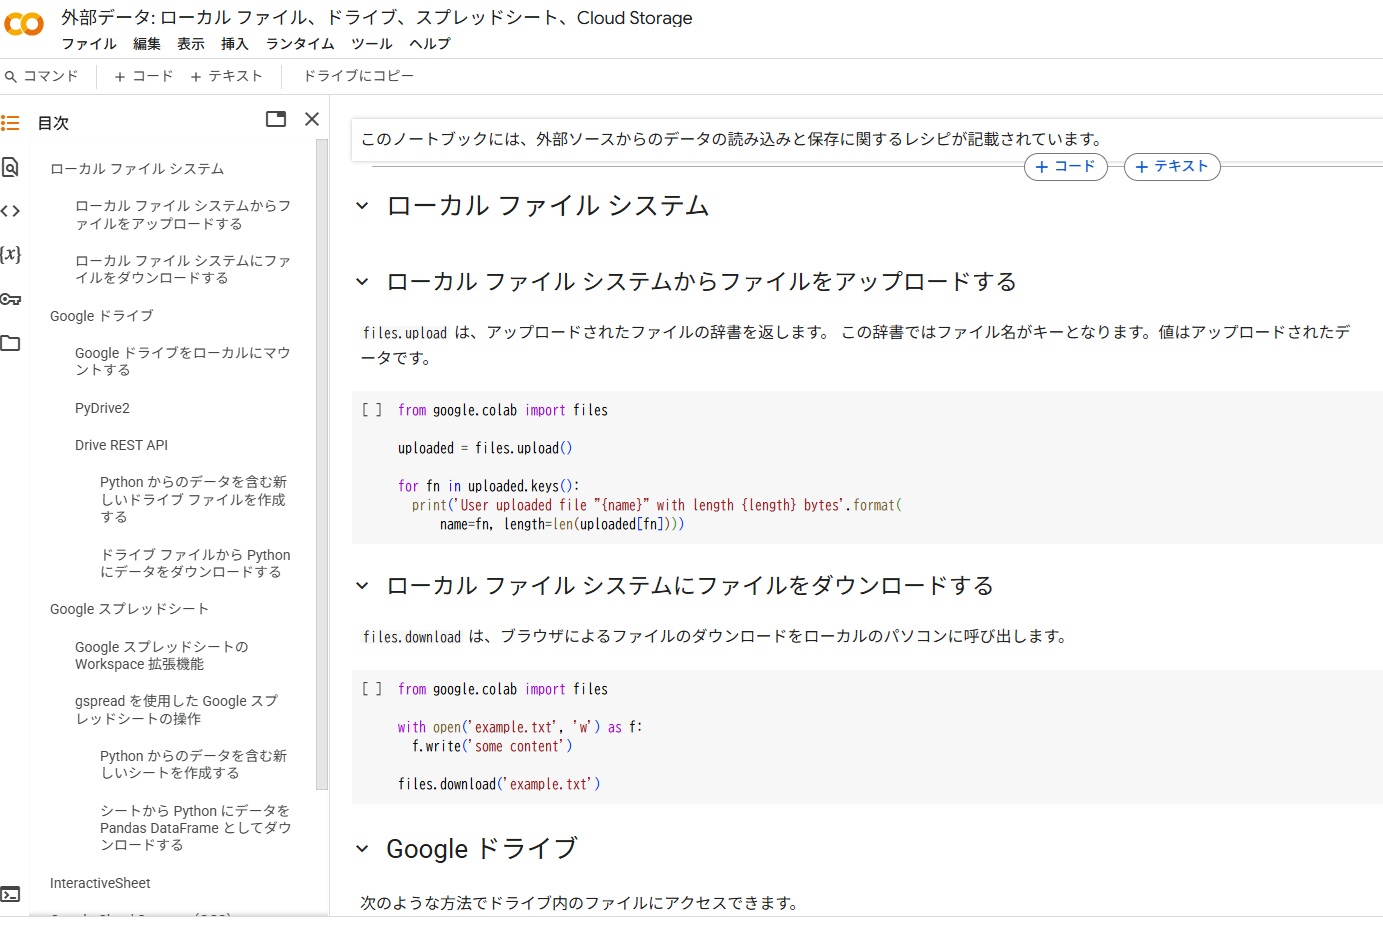Open the ツール menu
Screen dimensions: 1383x928
coord(372,44)
